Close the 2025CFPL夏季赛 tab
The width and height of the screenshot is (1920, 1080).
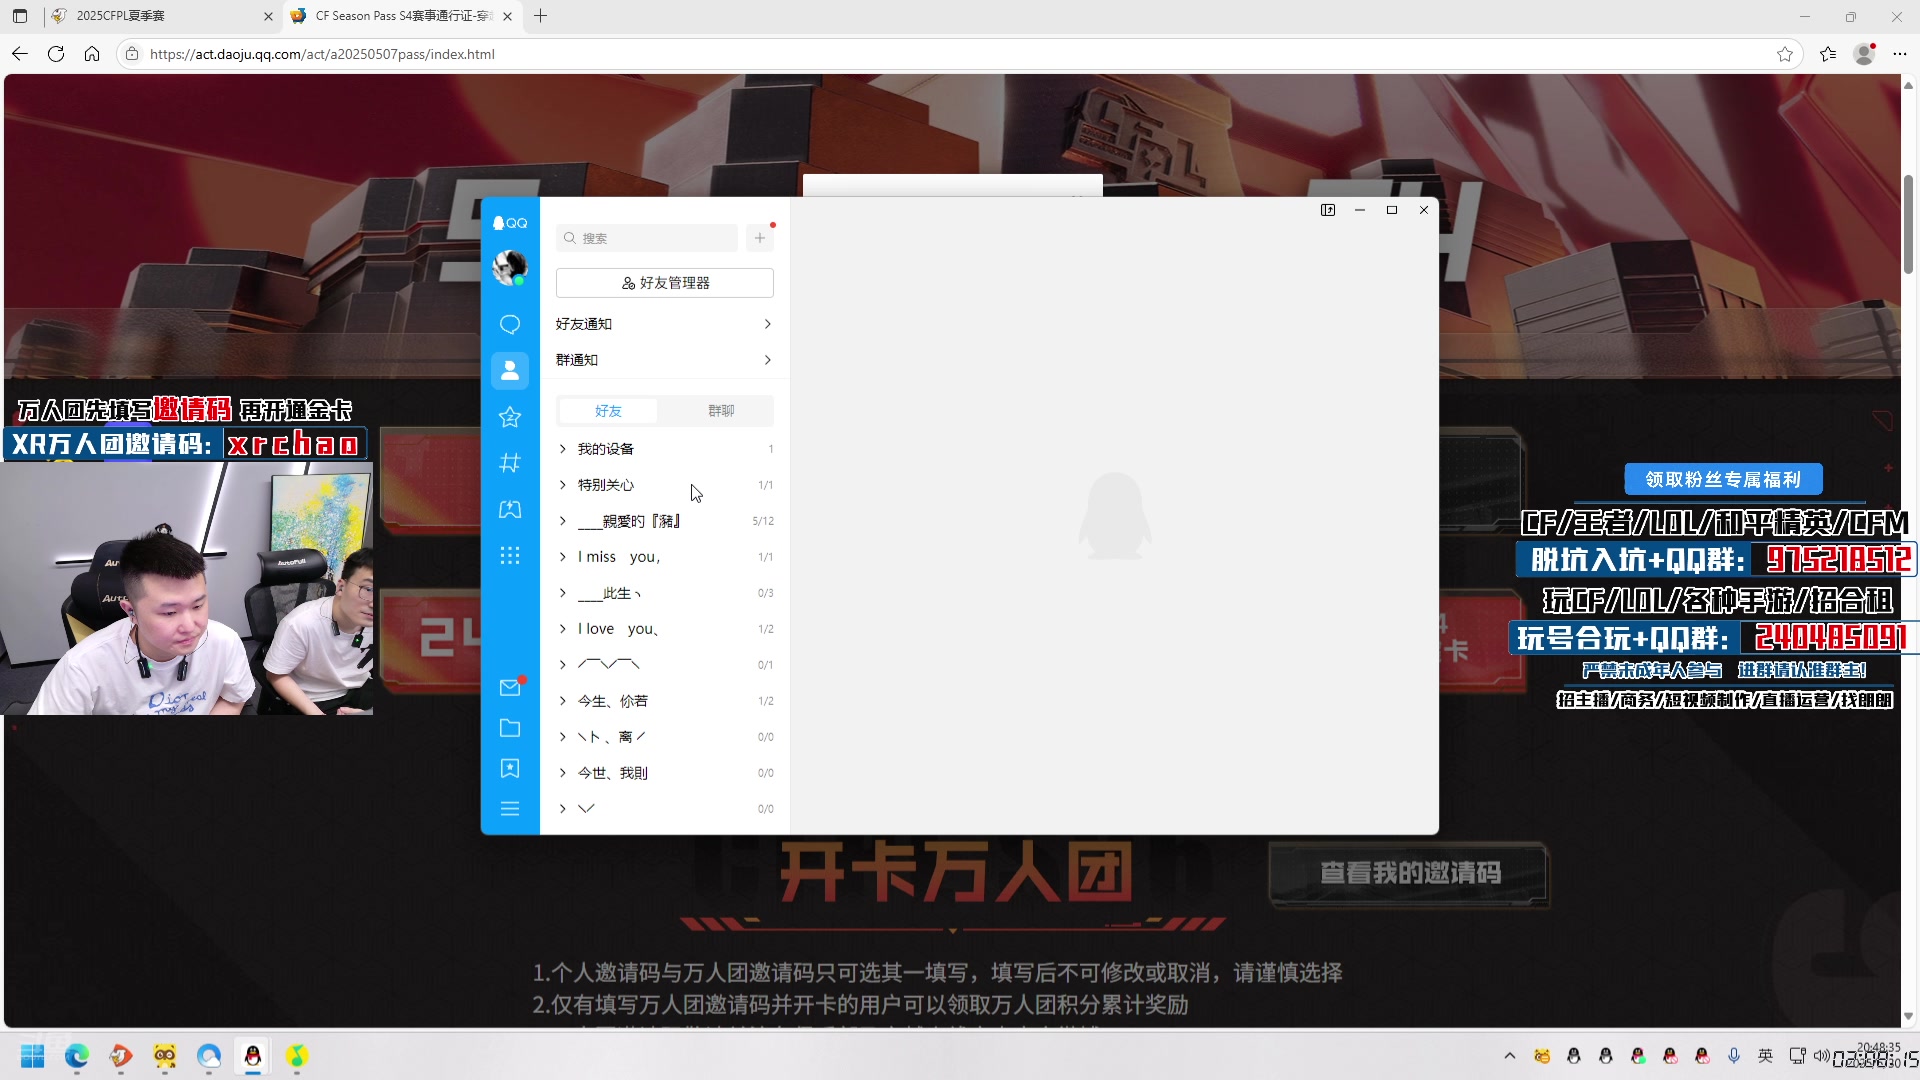[268, 16]
